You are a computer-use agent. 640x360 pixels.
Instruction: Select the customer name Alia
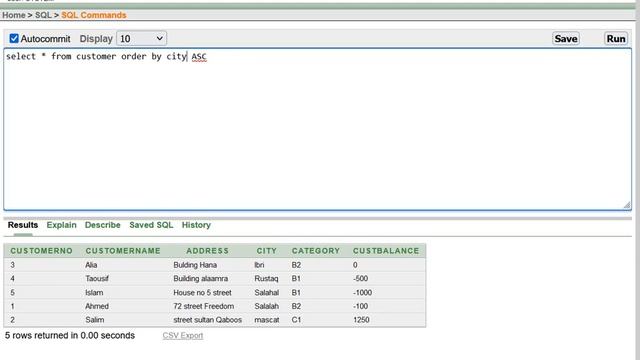coord(91,265)
